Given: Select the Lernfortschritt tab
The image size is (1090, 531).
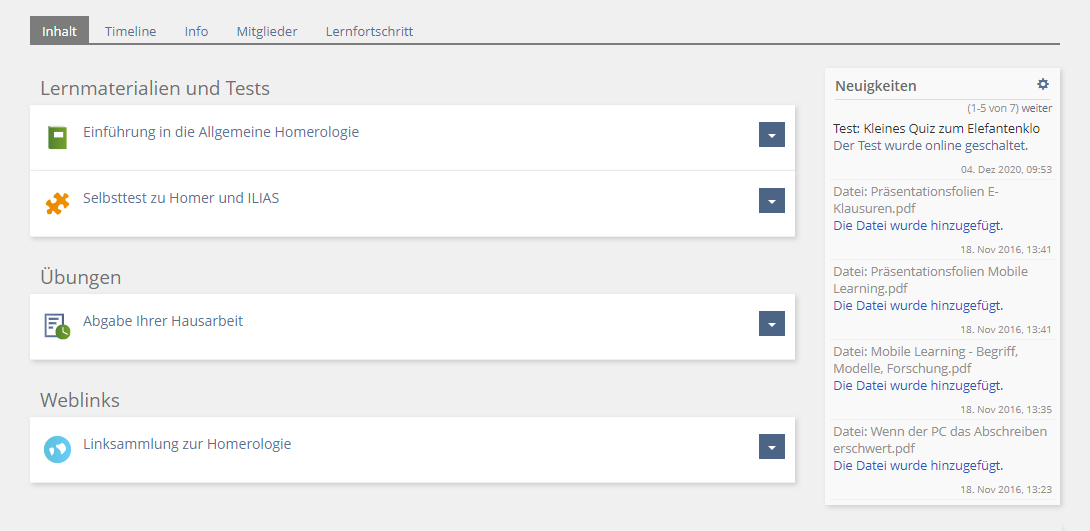Looking at the screenshot, I should 369,31.
